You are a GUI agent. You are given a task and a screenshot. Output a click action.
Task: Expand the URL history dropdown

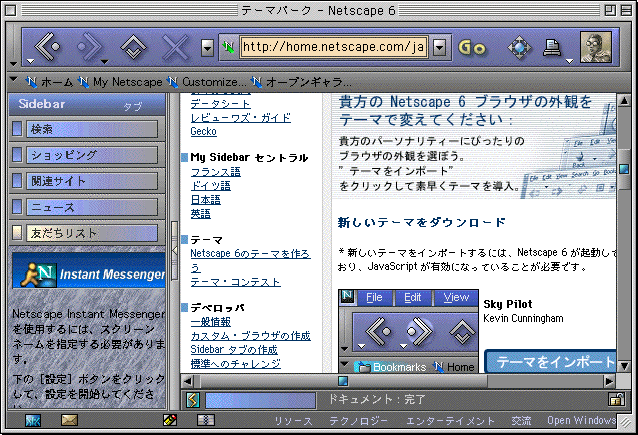[x=439, y=48]
